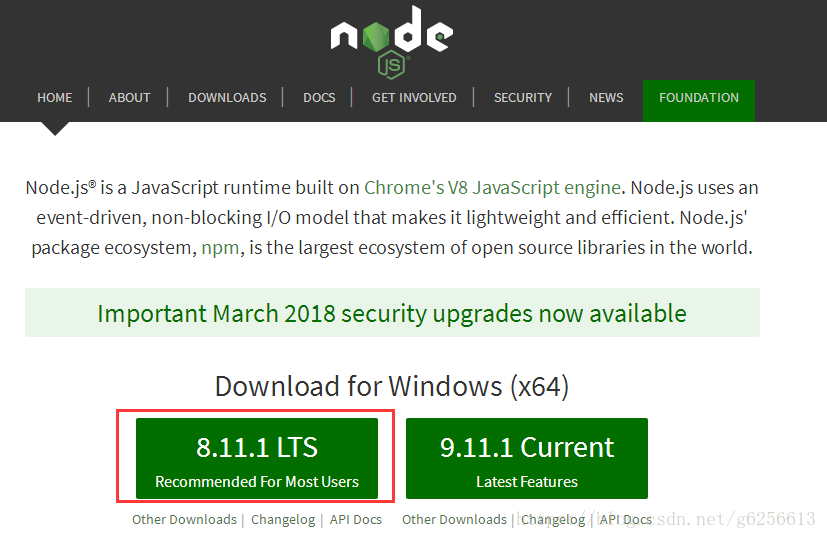
Task: Open Other Downloads under 8.11.1 LTS
Action: coord(184,519)
